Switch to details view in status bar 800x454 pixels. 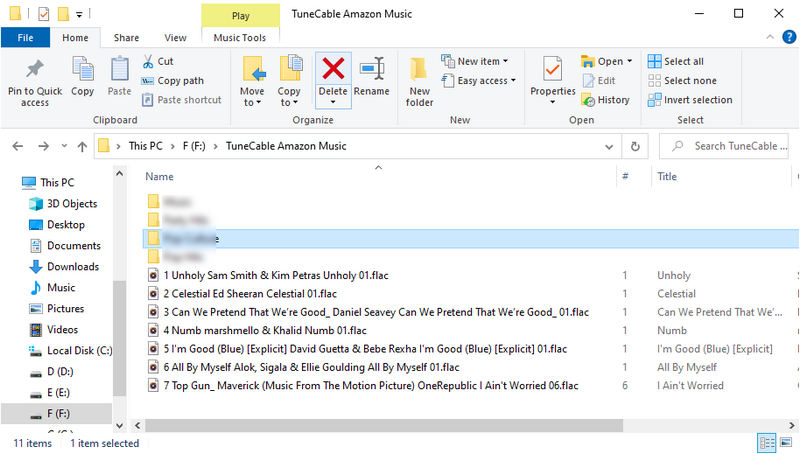[x=767, y=443]
